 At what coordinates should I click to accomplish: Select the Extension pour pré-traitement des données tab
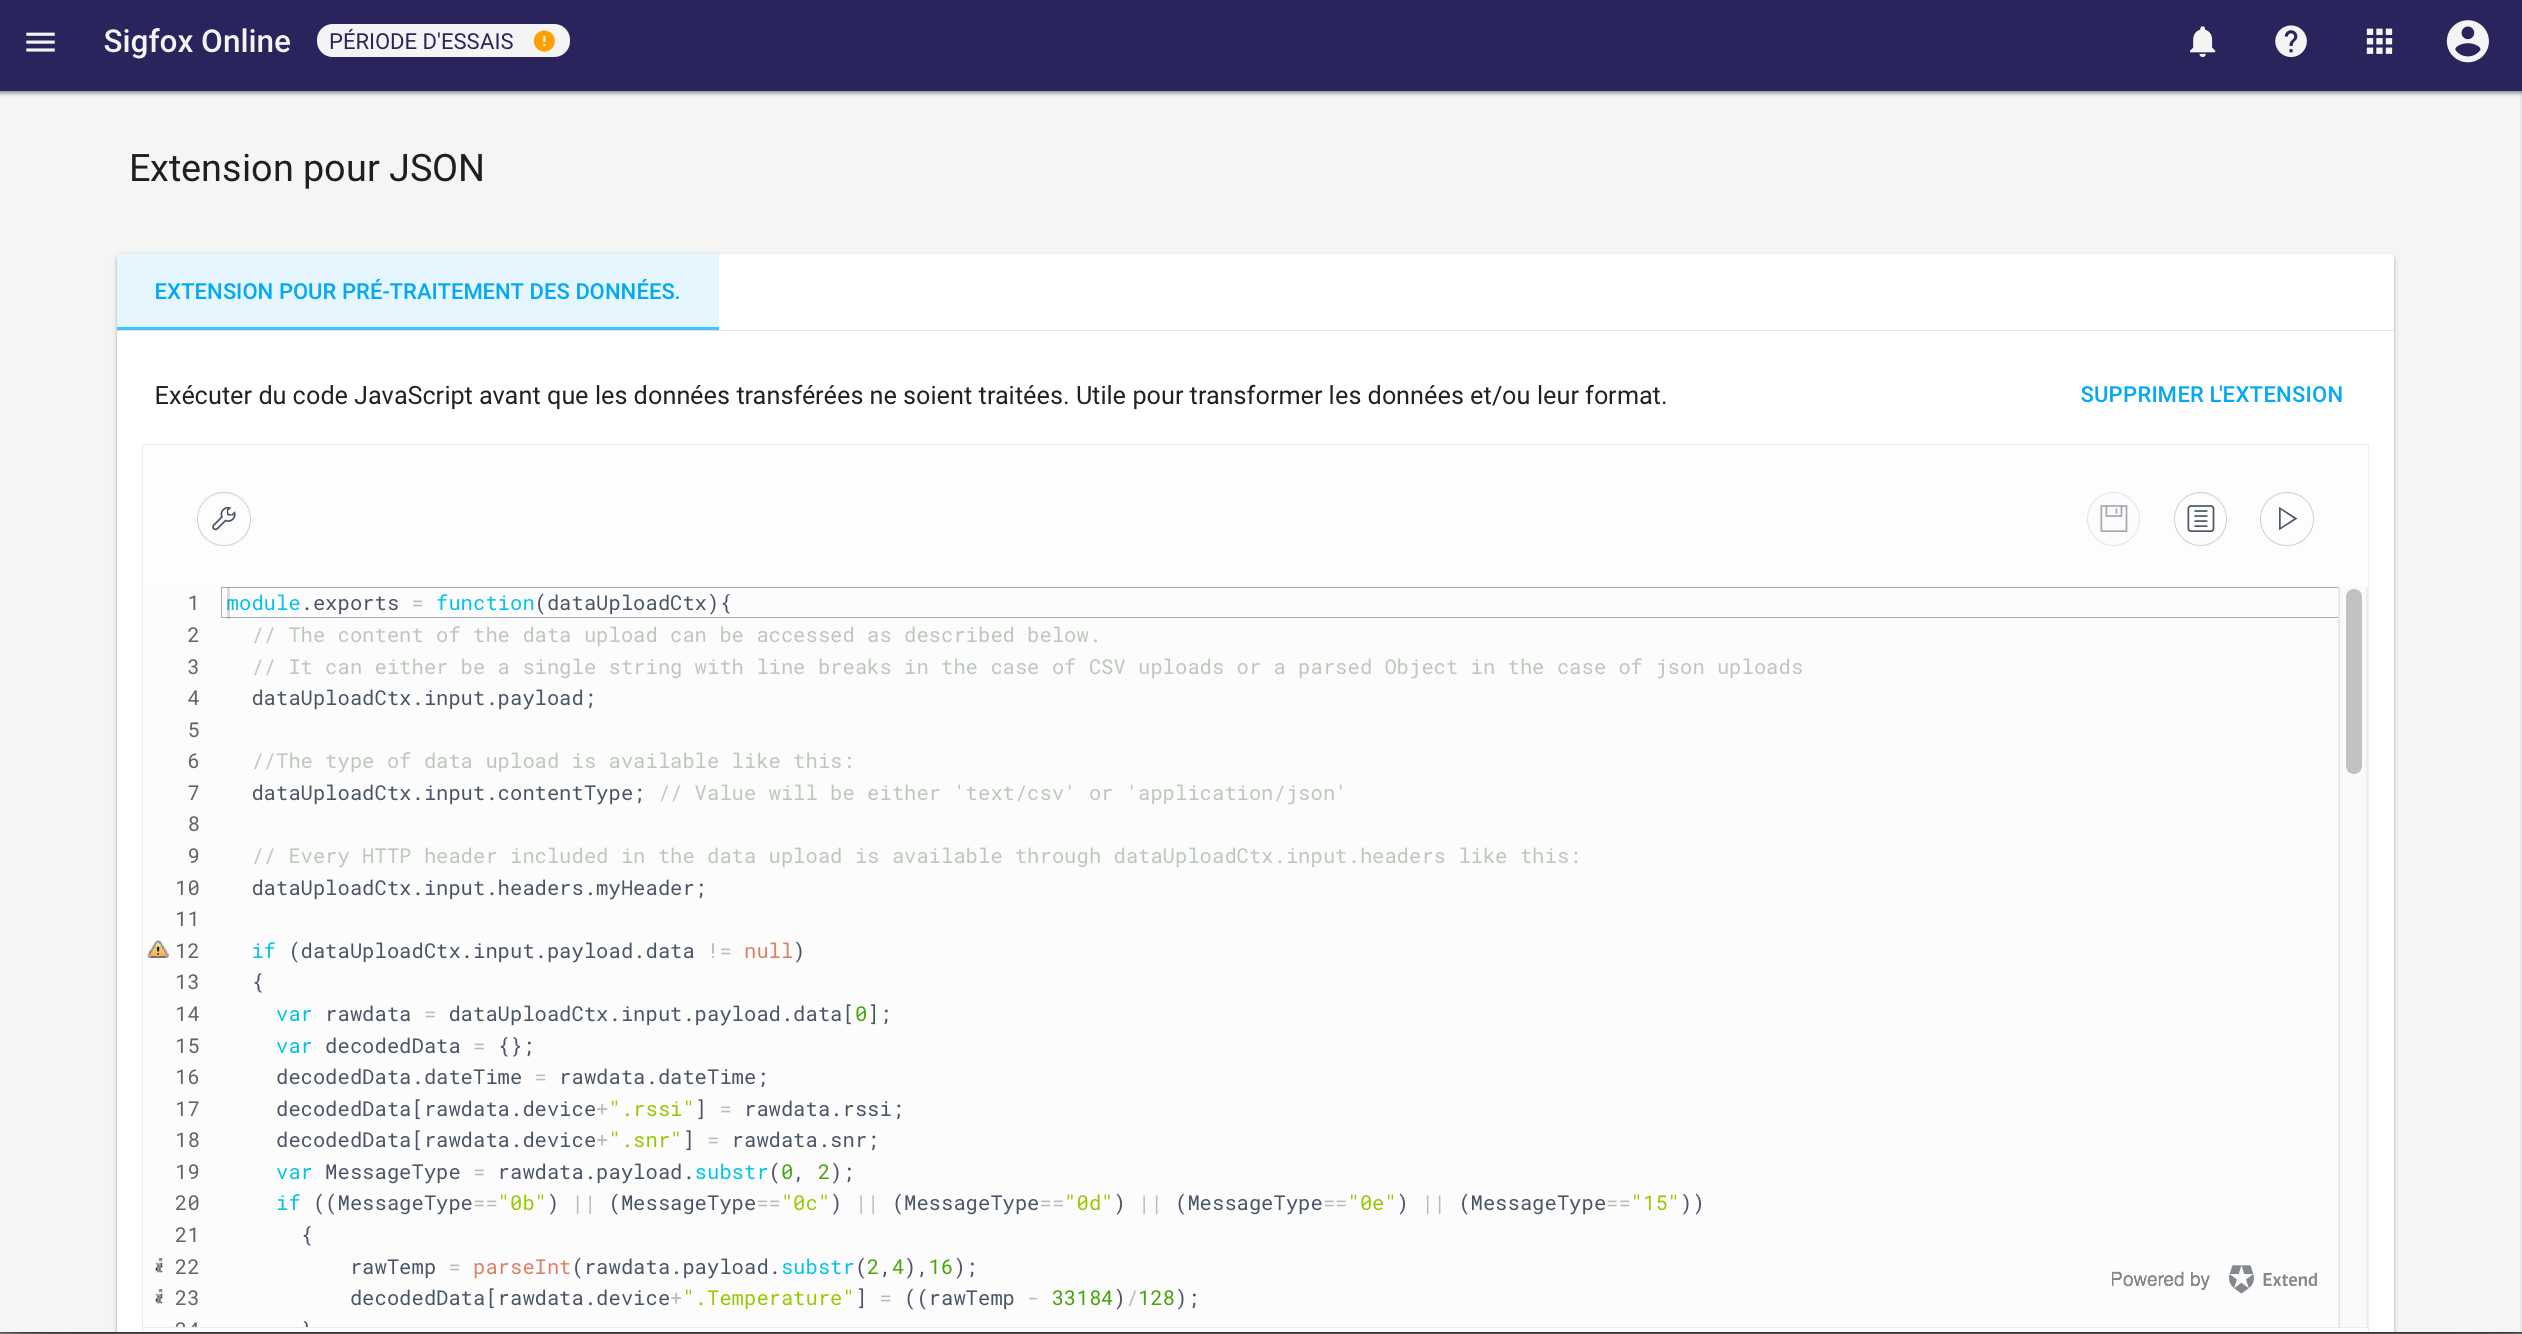pyautogui.click(x=417, y=291)
